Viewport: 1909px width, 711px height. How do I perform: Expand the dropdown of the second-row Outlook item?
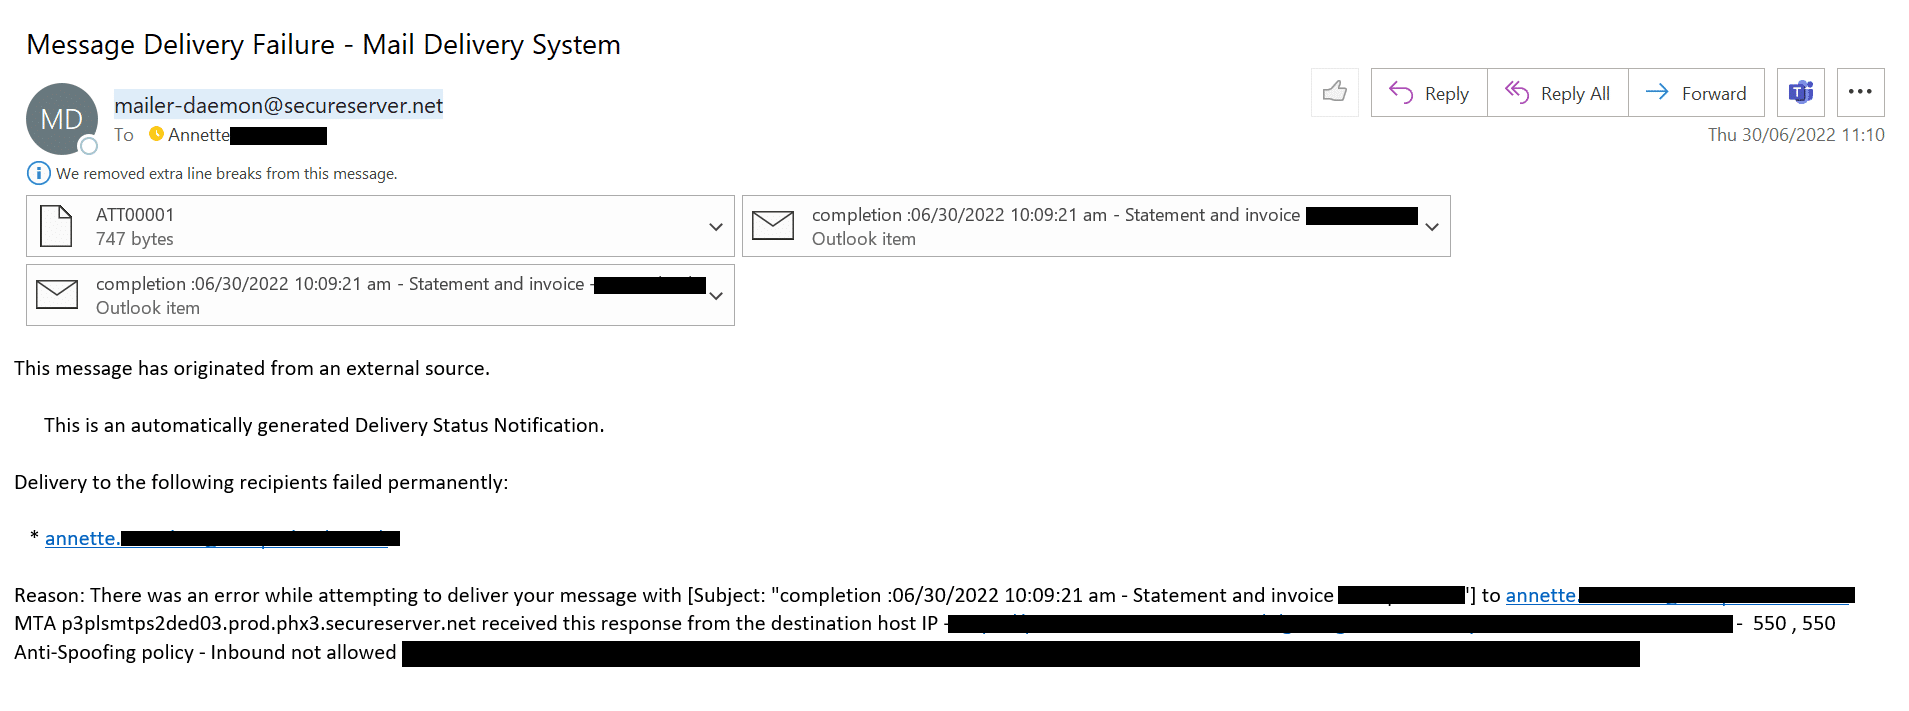pyautogui.click(x=715, y=296)
